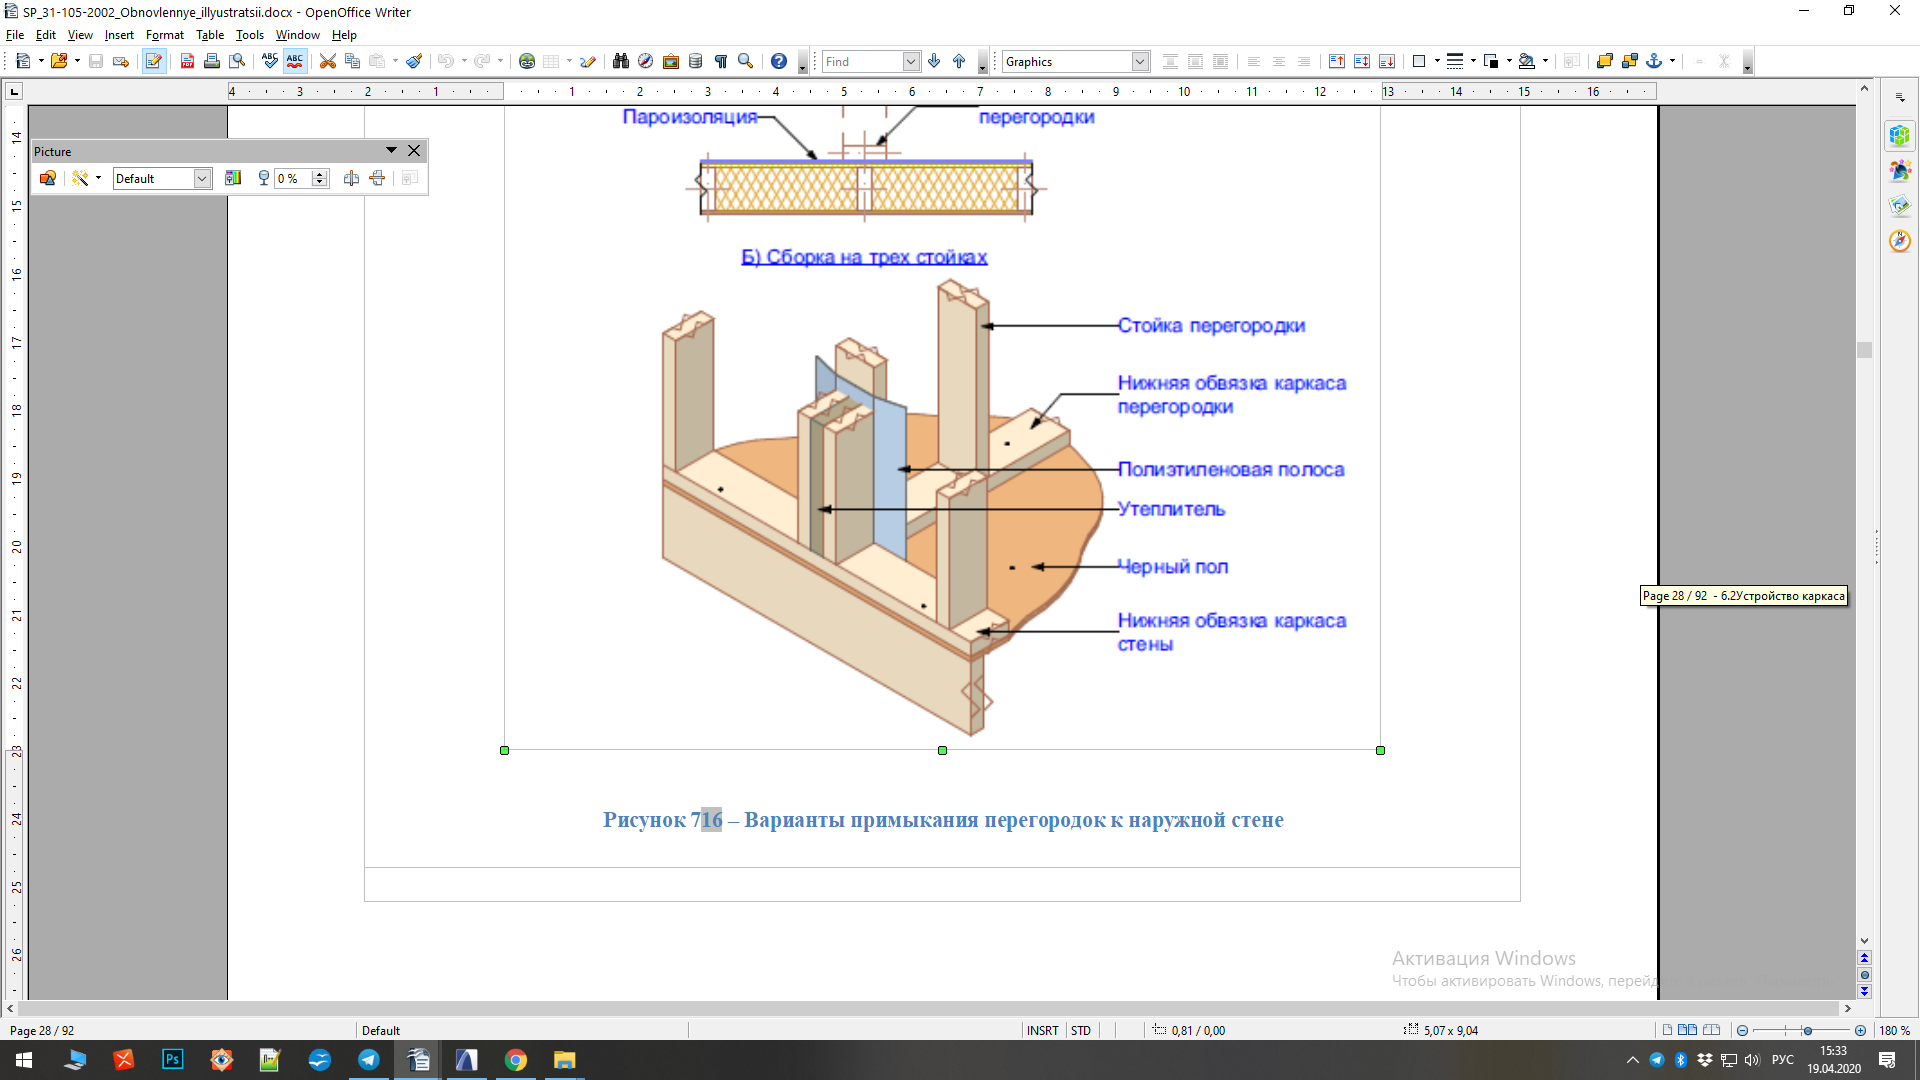Align picture to top
This screenshot has width=1920, height=1080.
point(1337,61)
